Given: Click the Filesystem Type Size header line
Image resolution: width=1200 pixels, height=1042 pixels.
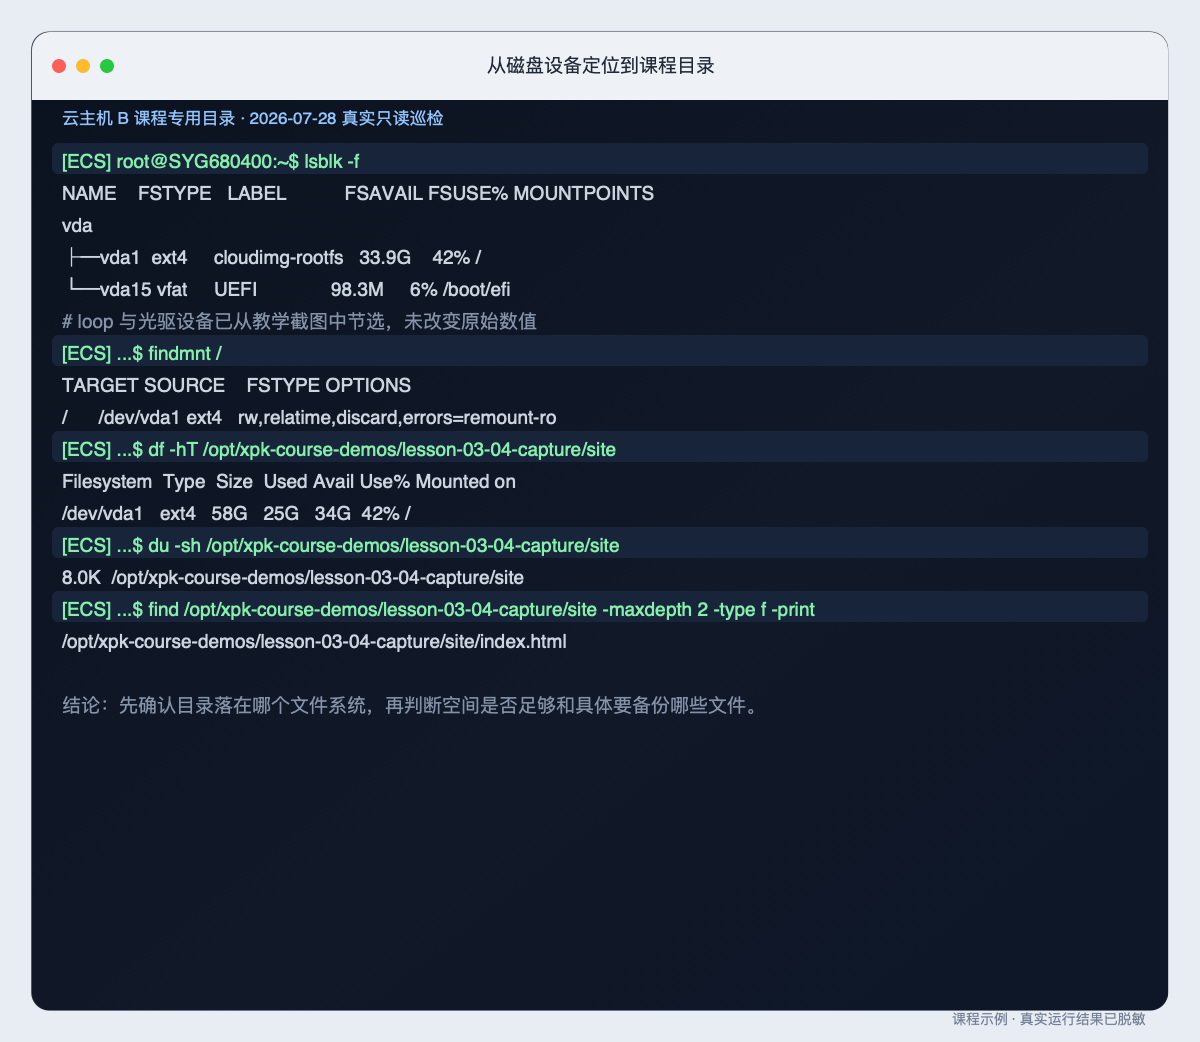Looking at the screenshot, I should tap(289, 481).
